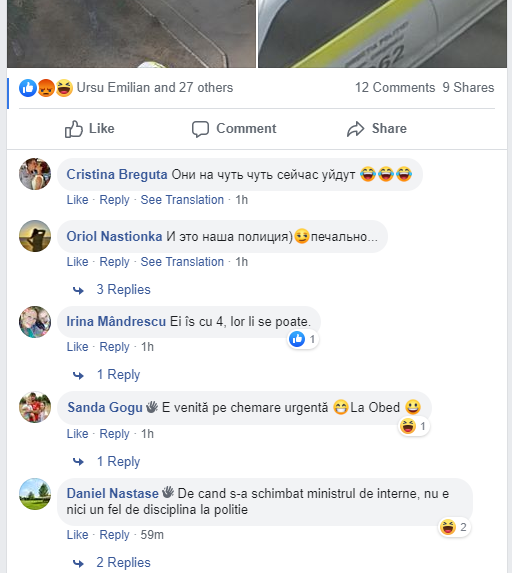Open the Comment box via speech bubble button

[x=234, y=129]
